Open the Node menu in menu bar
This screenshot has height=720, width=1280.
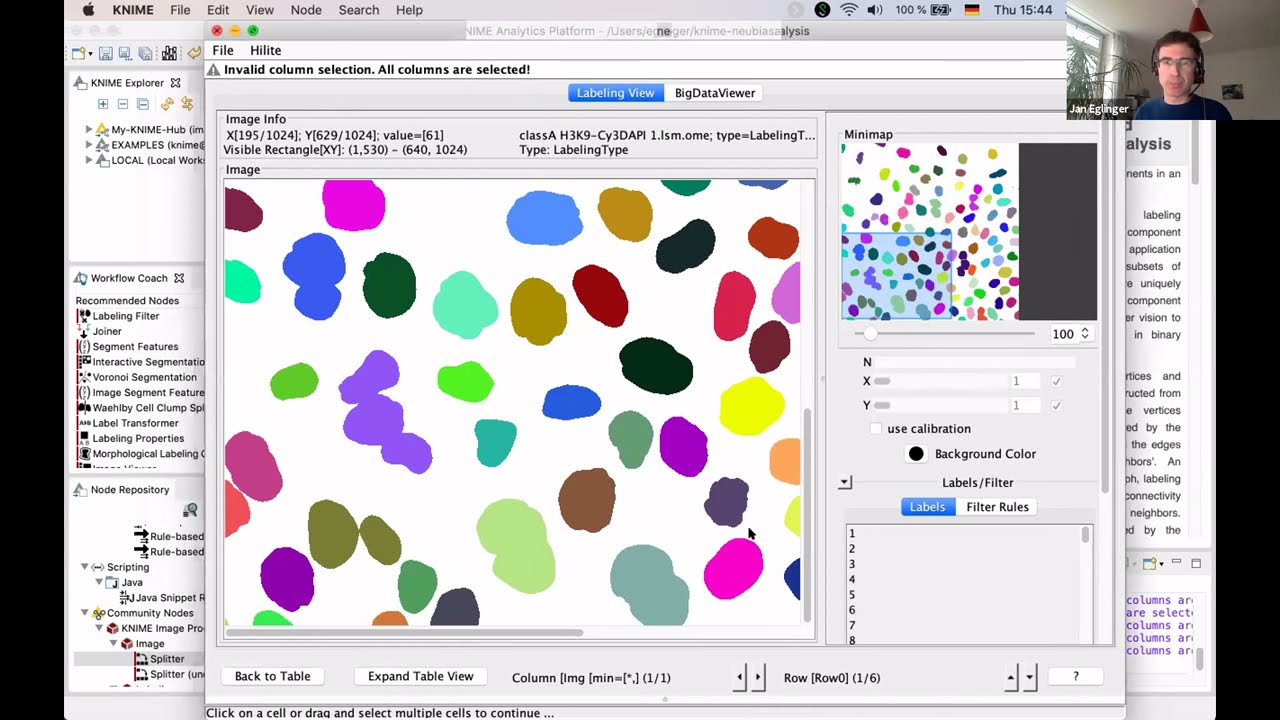coord(306,10)
